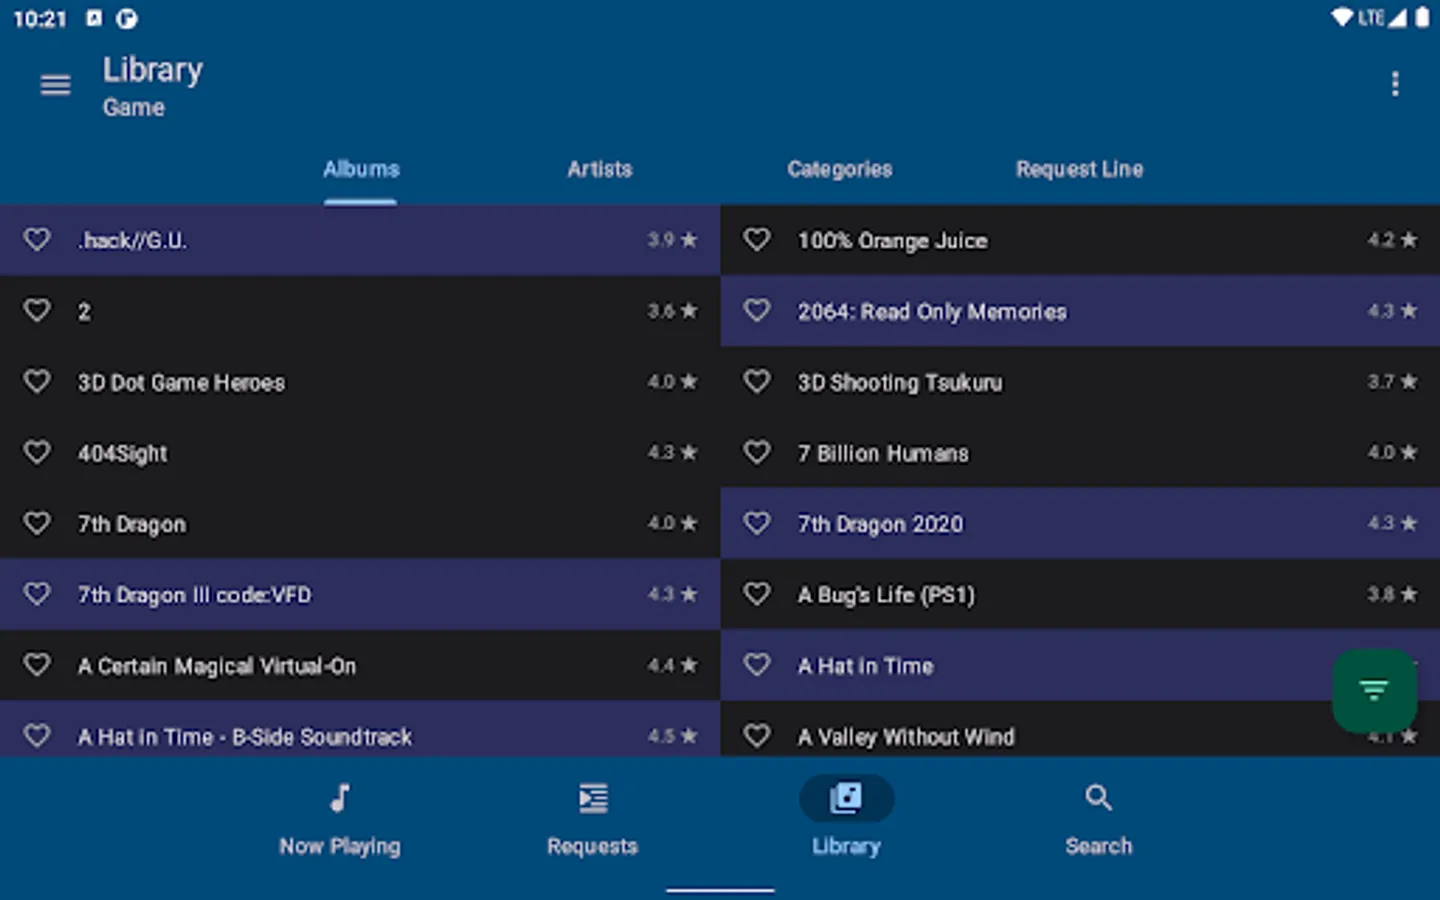
Task: Open the Library icon in bottom bar
Action: pyautogui.click(x=846, y=798)
